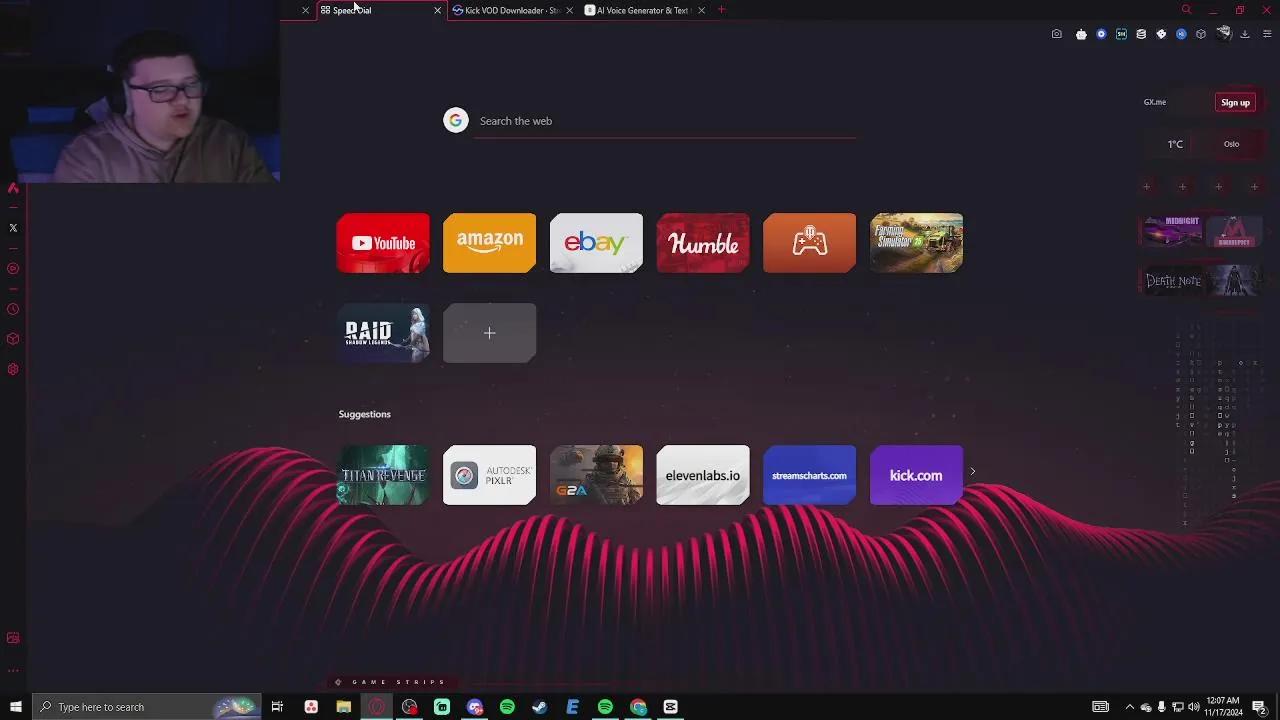Screen dimensions: 1280x720
Task: Open the Windows Start menu
Action: pos(16,707)
